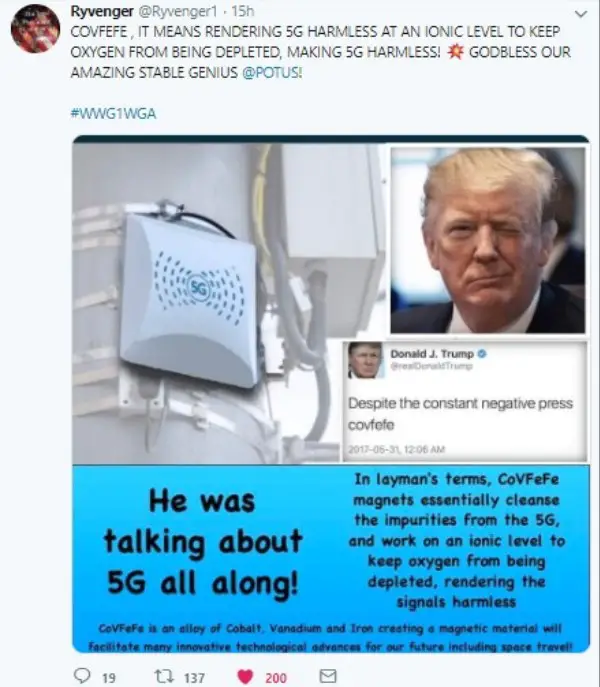
Task: Click the retweet count 137
Action: (194, 678)
